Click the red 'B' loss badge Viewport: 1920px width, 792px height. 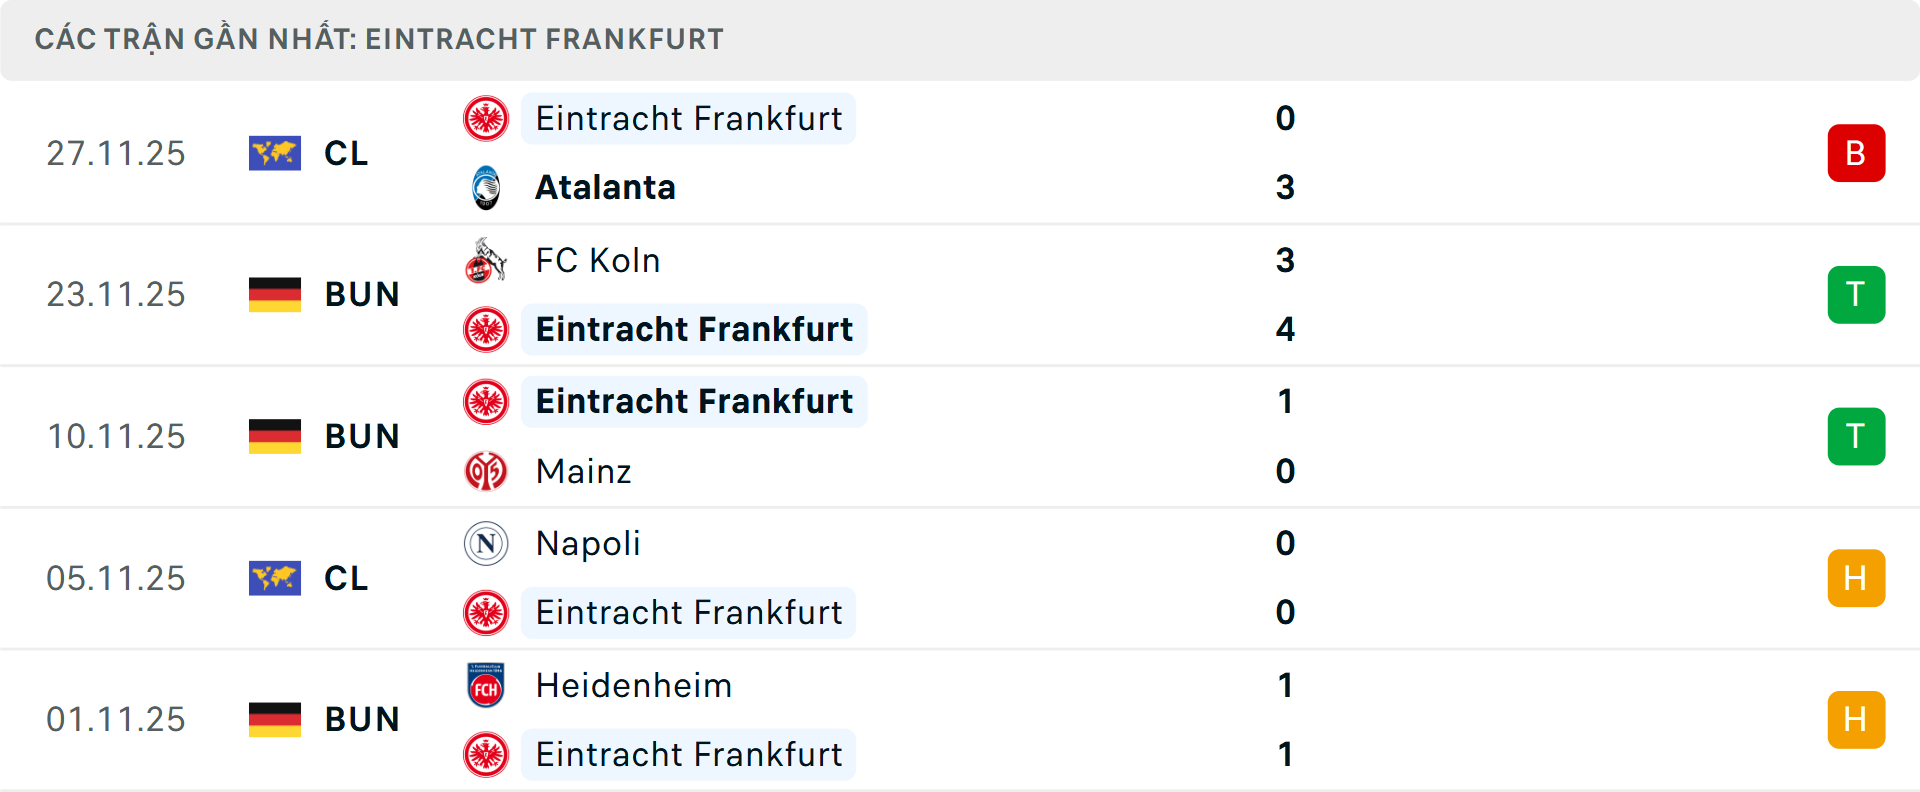tap(1856, 153)
